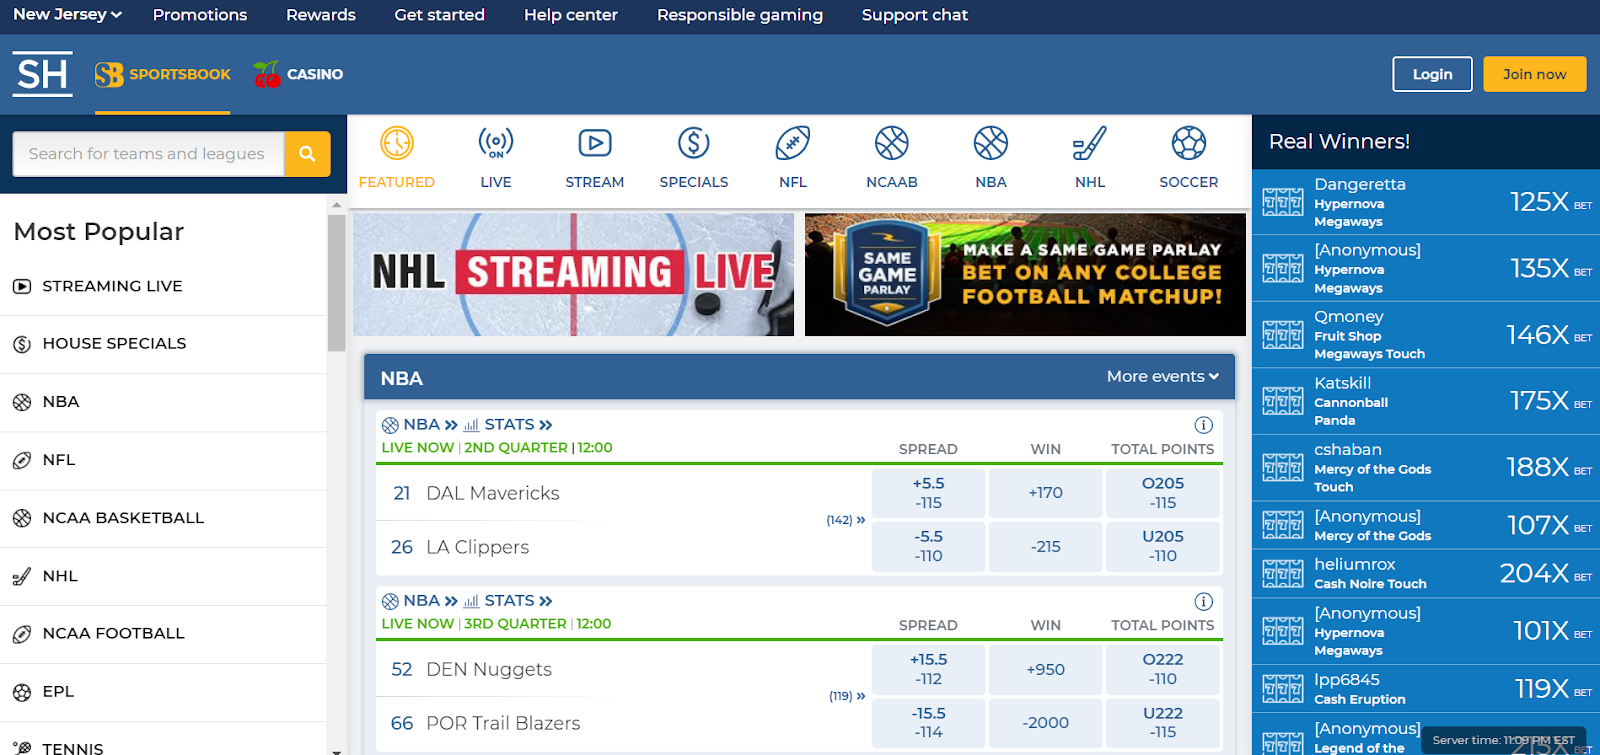Click slot icon beside Dangeretta winner
1600x755 pixels.
[1282, 202]
